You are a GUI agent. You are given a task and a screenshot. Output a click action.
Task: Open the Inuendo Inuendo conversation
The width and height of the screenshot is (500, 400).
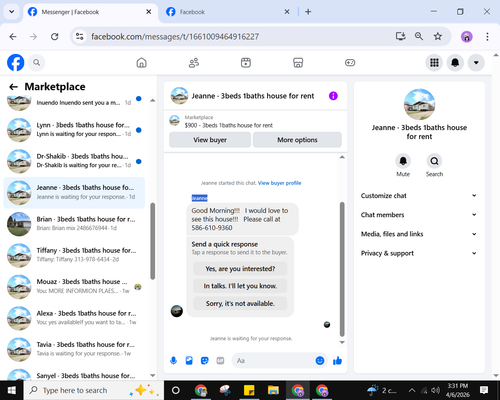coord(74,102)
